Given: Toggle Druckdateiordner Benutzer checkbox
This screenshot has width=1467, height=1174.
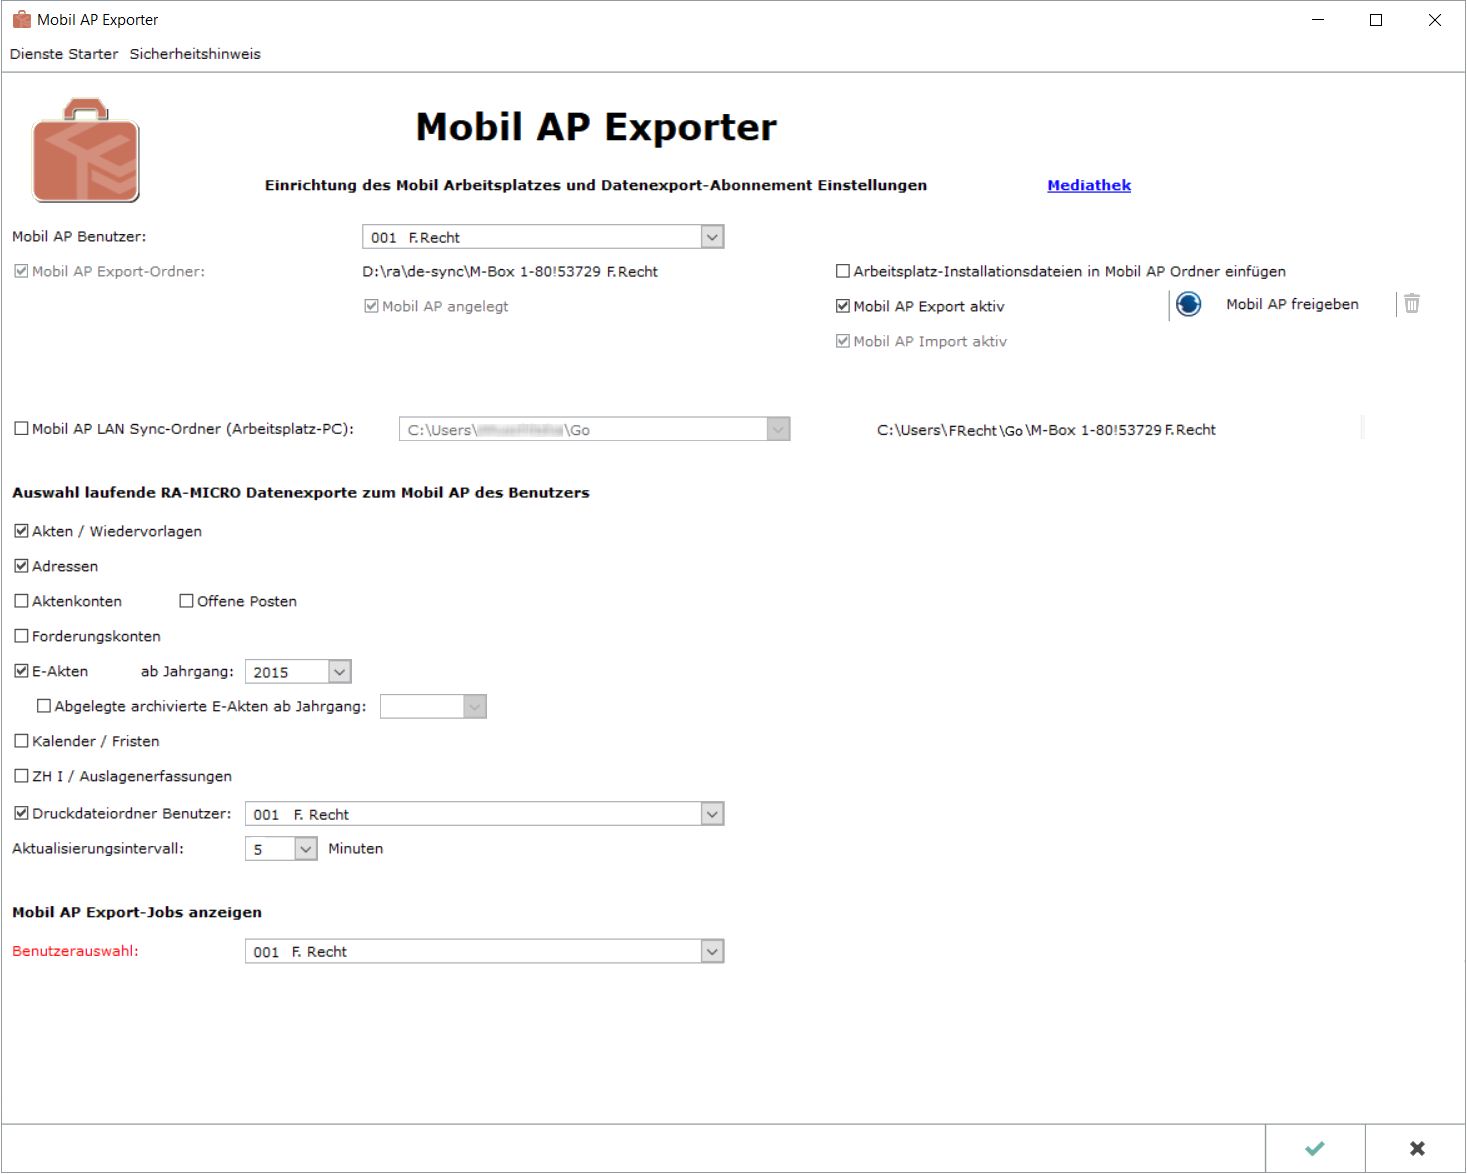Looking at the screenshot, I should click(21, 813).
